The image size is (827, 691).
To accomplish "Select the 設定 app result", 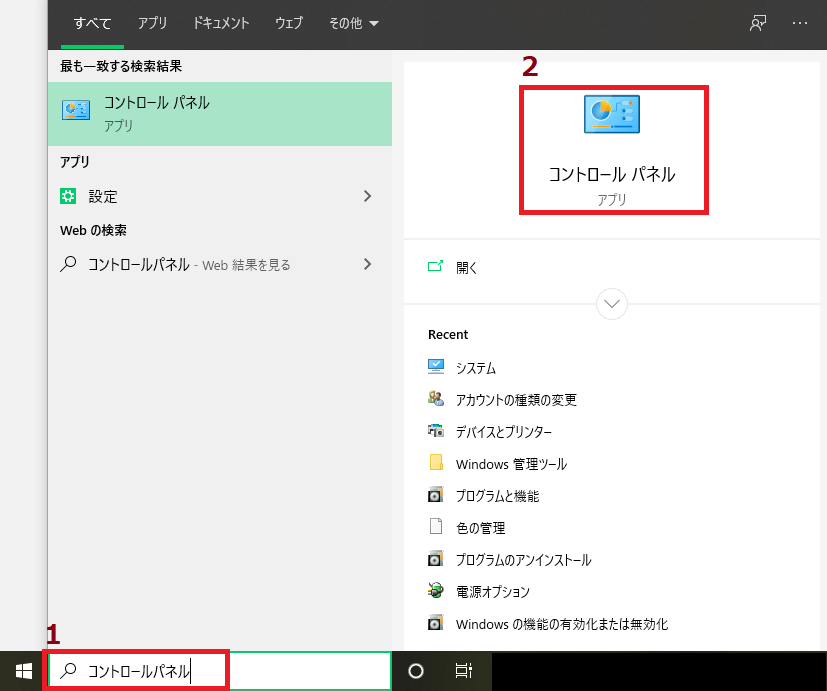I will (x=219, y=196).
